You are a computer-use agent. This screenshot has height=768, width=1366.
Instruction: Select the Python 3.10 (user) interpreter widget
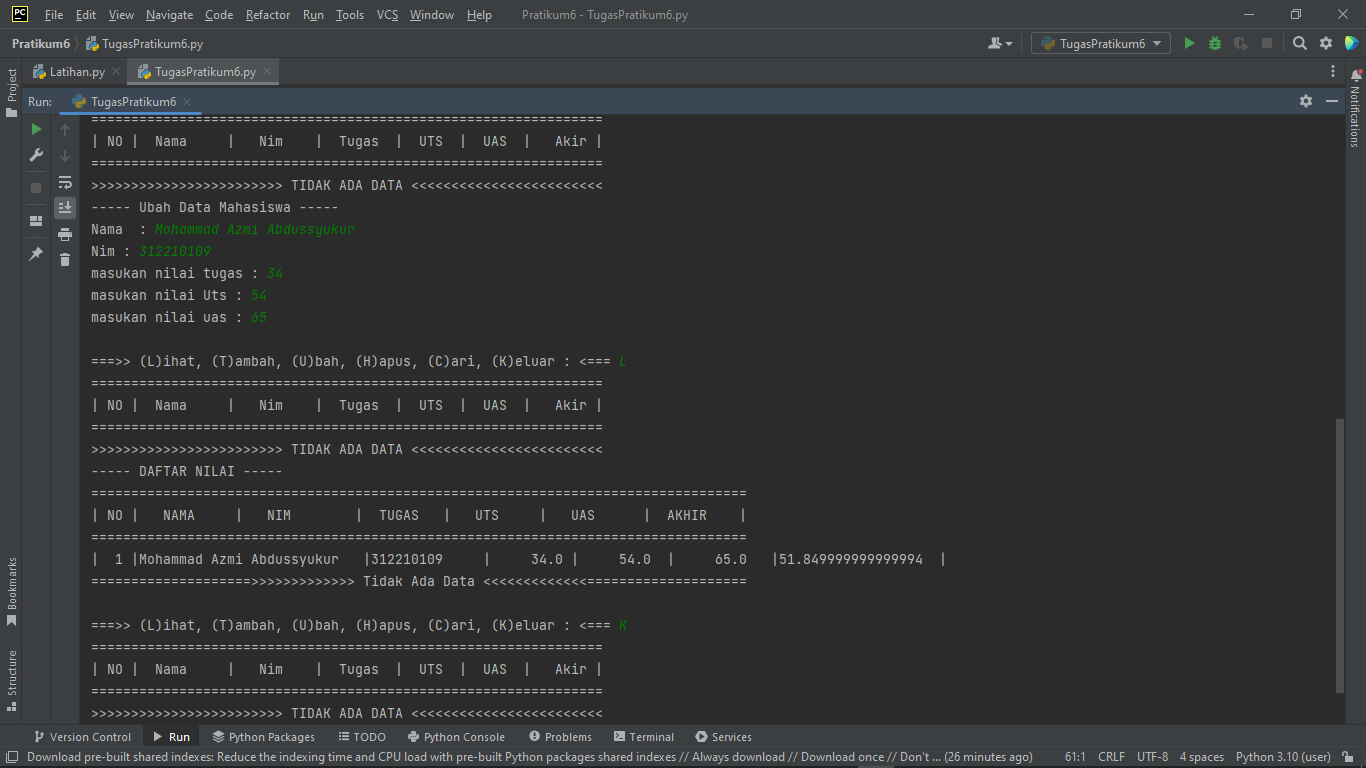tap(1283, 757)
